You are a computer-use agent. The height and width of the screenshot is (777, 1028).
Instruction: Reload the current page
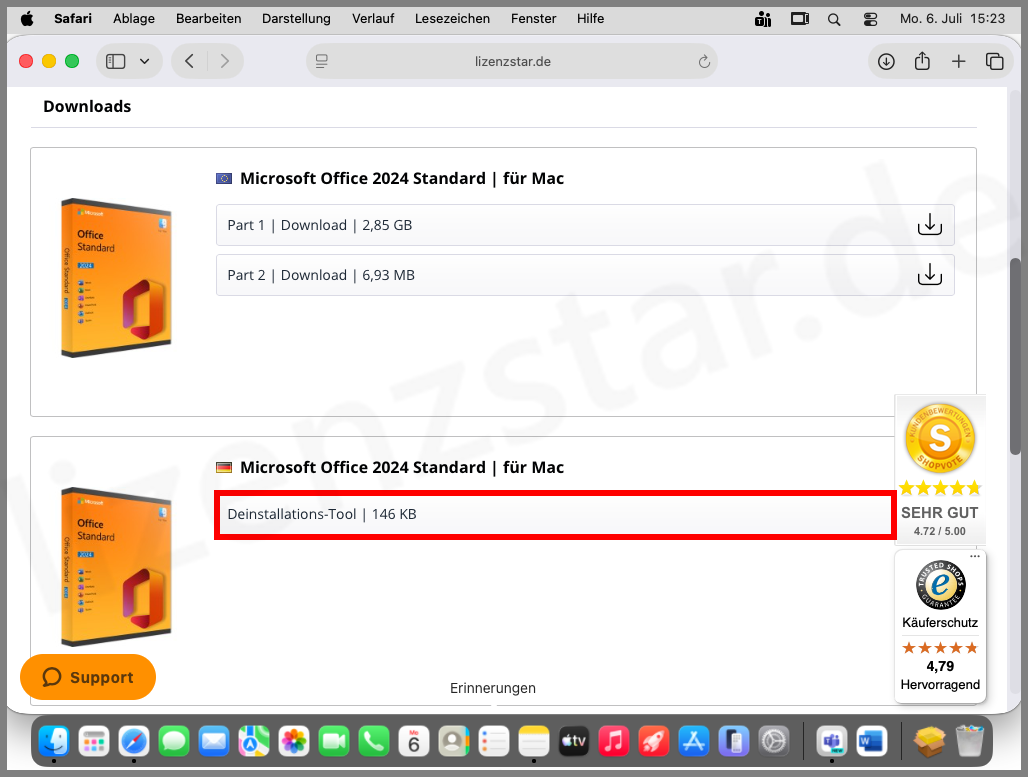704,62
